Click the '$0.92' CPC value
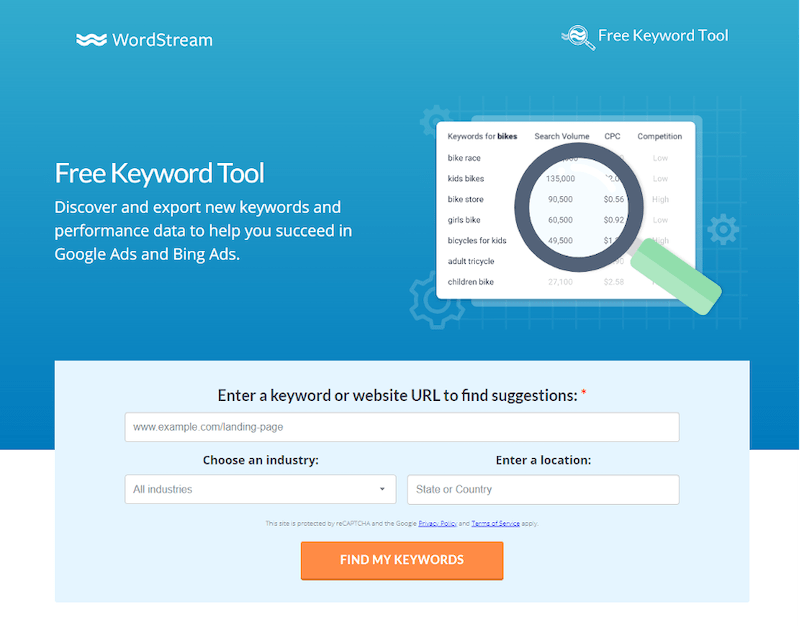Screen dimensions: 800x626 (x=614, y=220)
